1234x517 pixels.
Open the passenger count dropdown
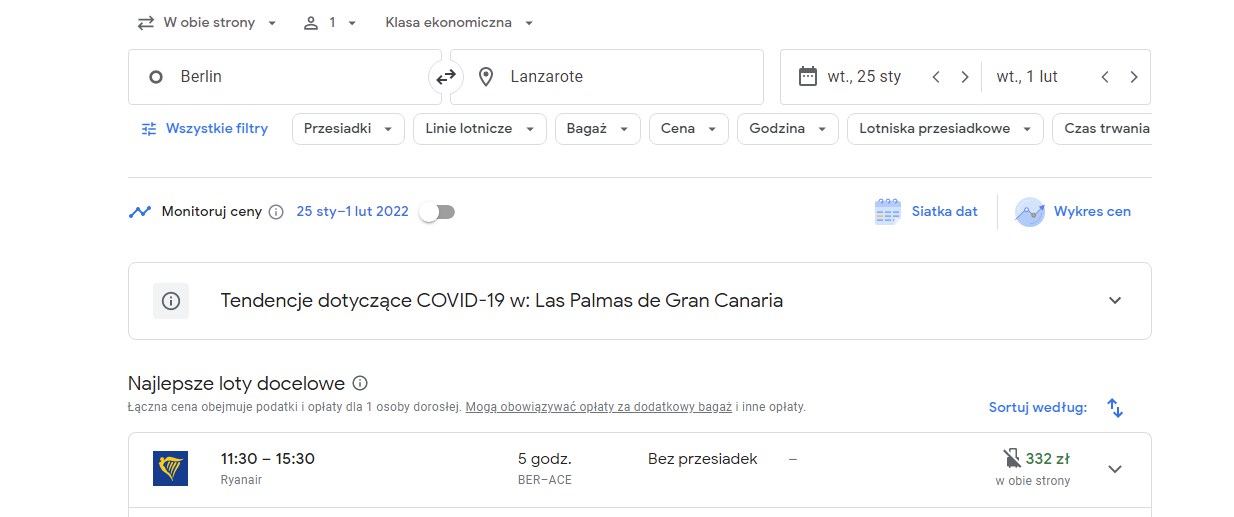coord(330,22)
